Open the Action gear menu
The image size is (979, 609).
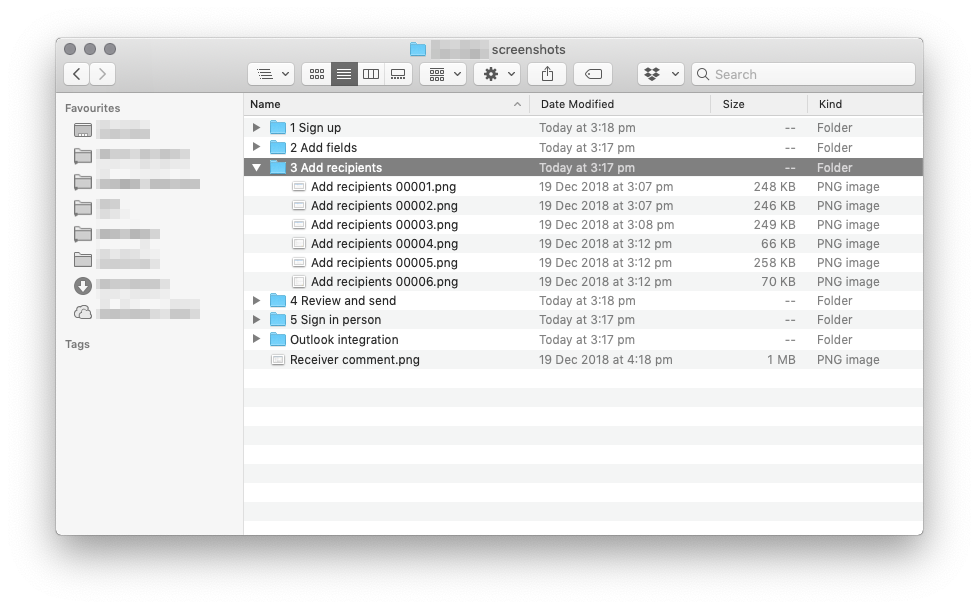497,74
